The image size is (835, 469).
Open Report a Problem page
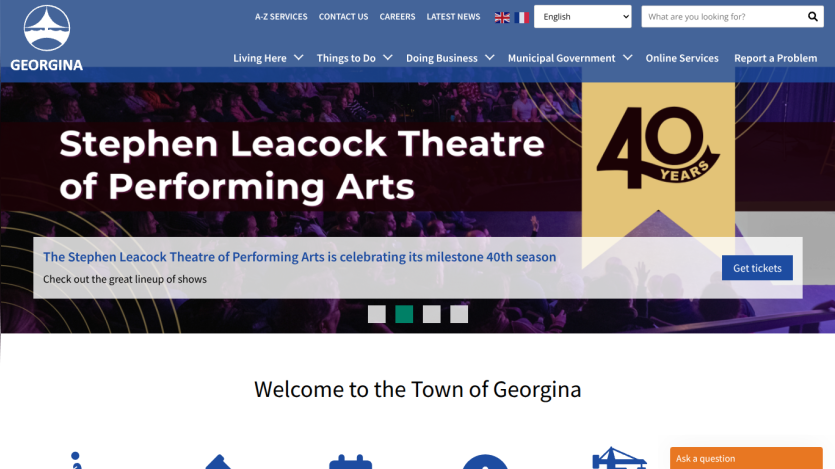(775, 58)
